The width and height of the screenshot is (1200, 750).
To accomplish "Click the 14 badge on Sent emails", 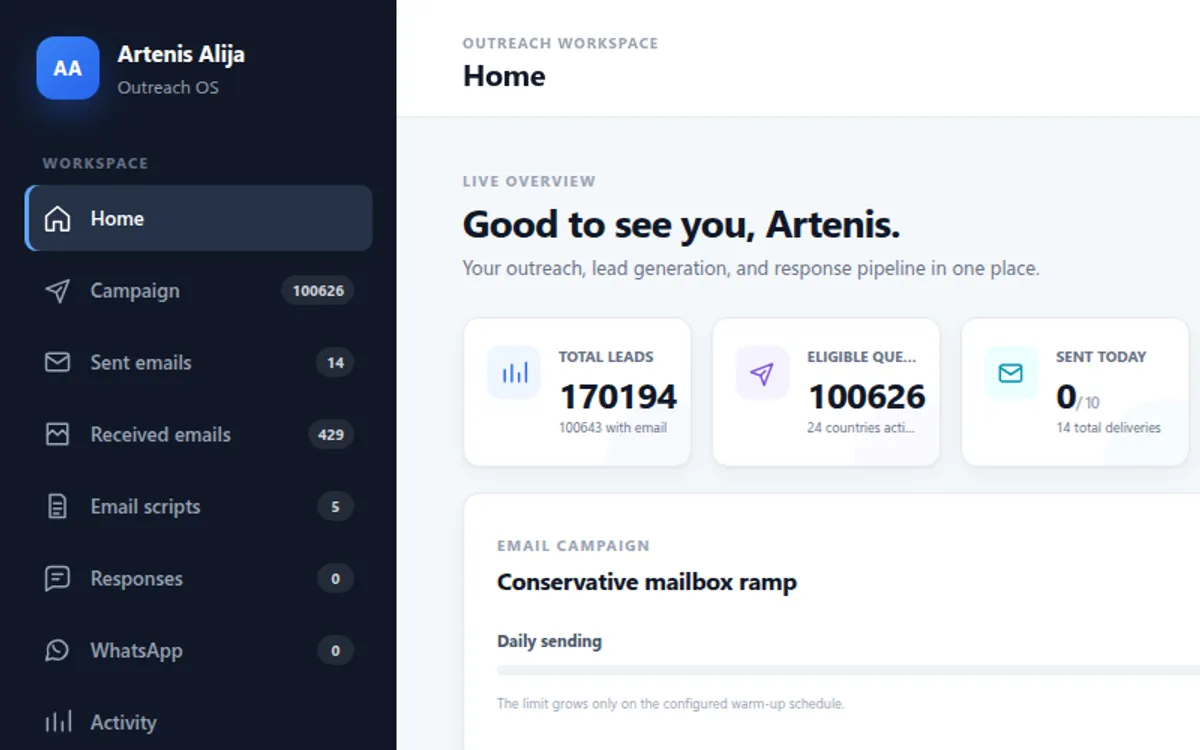I will point(335,363).
